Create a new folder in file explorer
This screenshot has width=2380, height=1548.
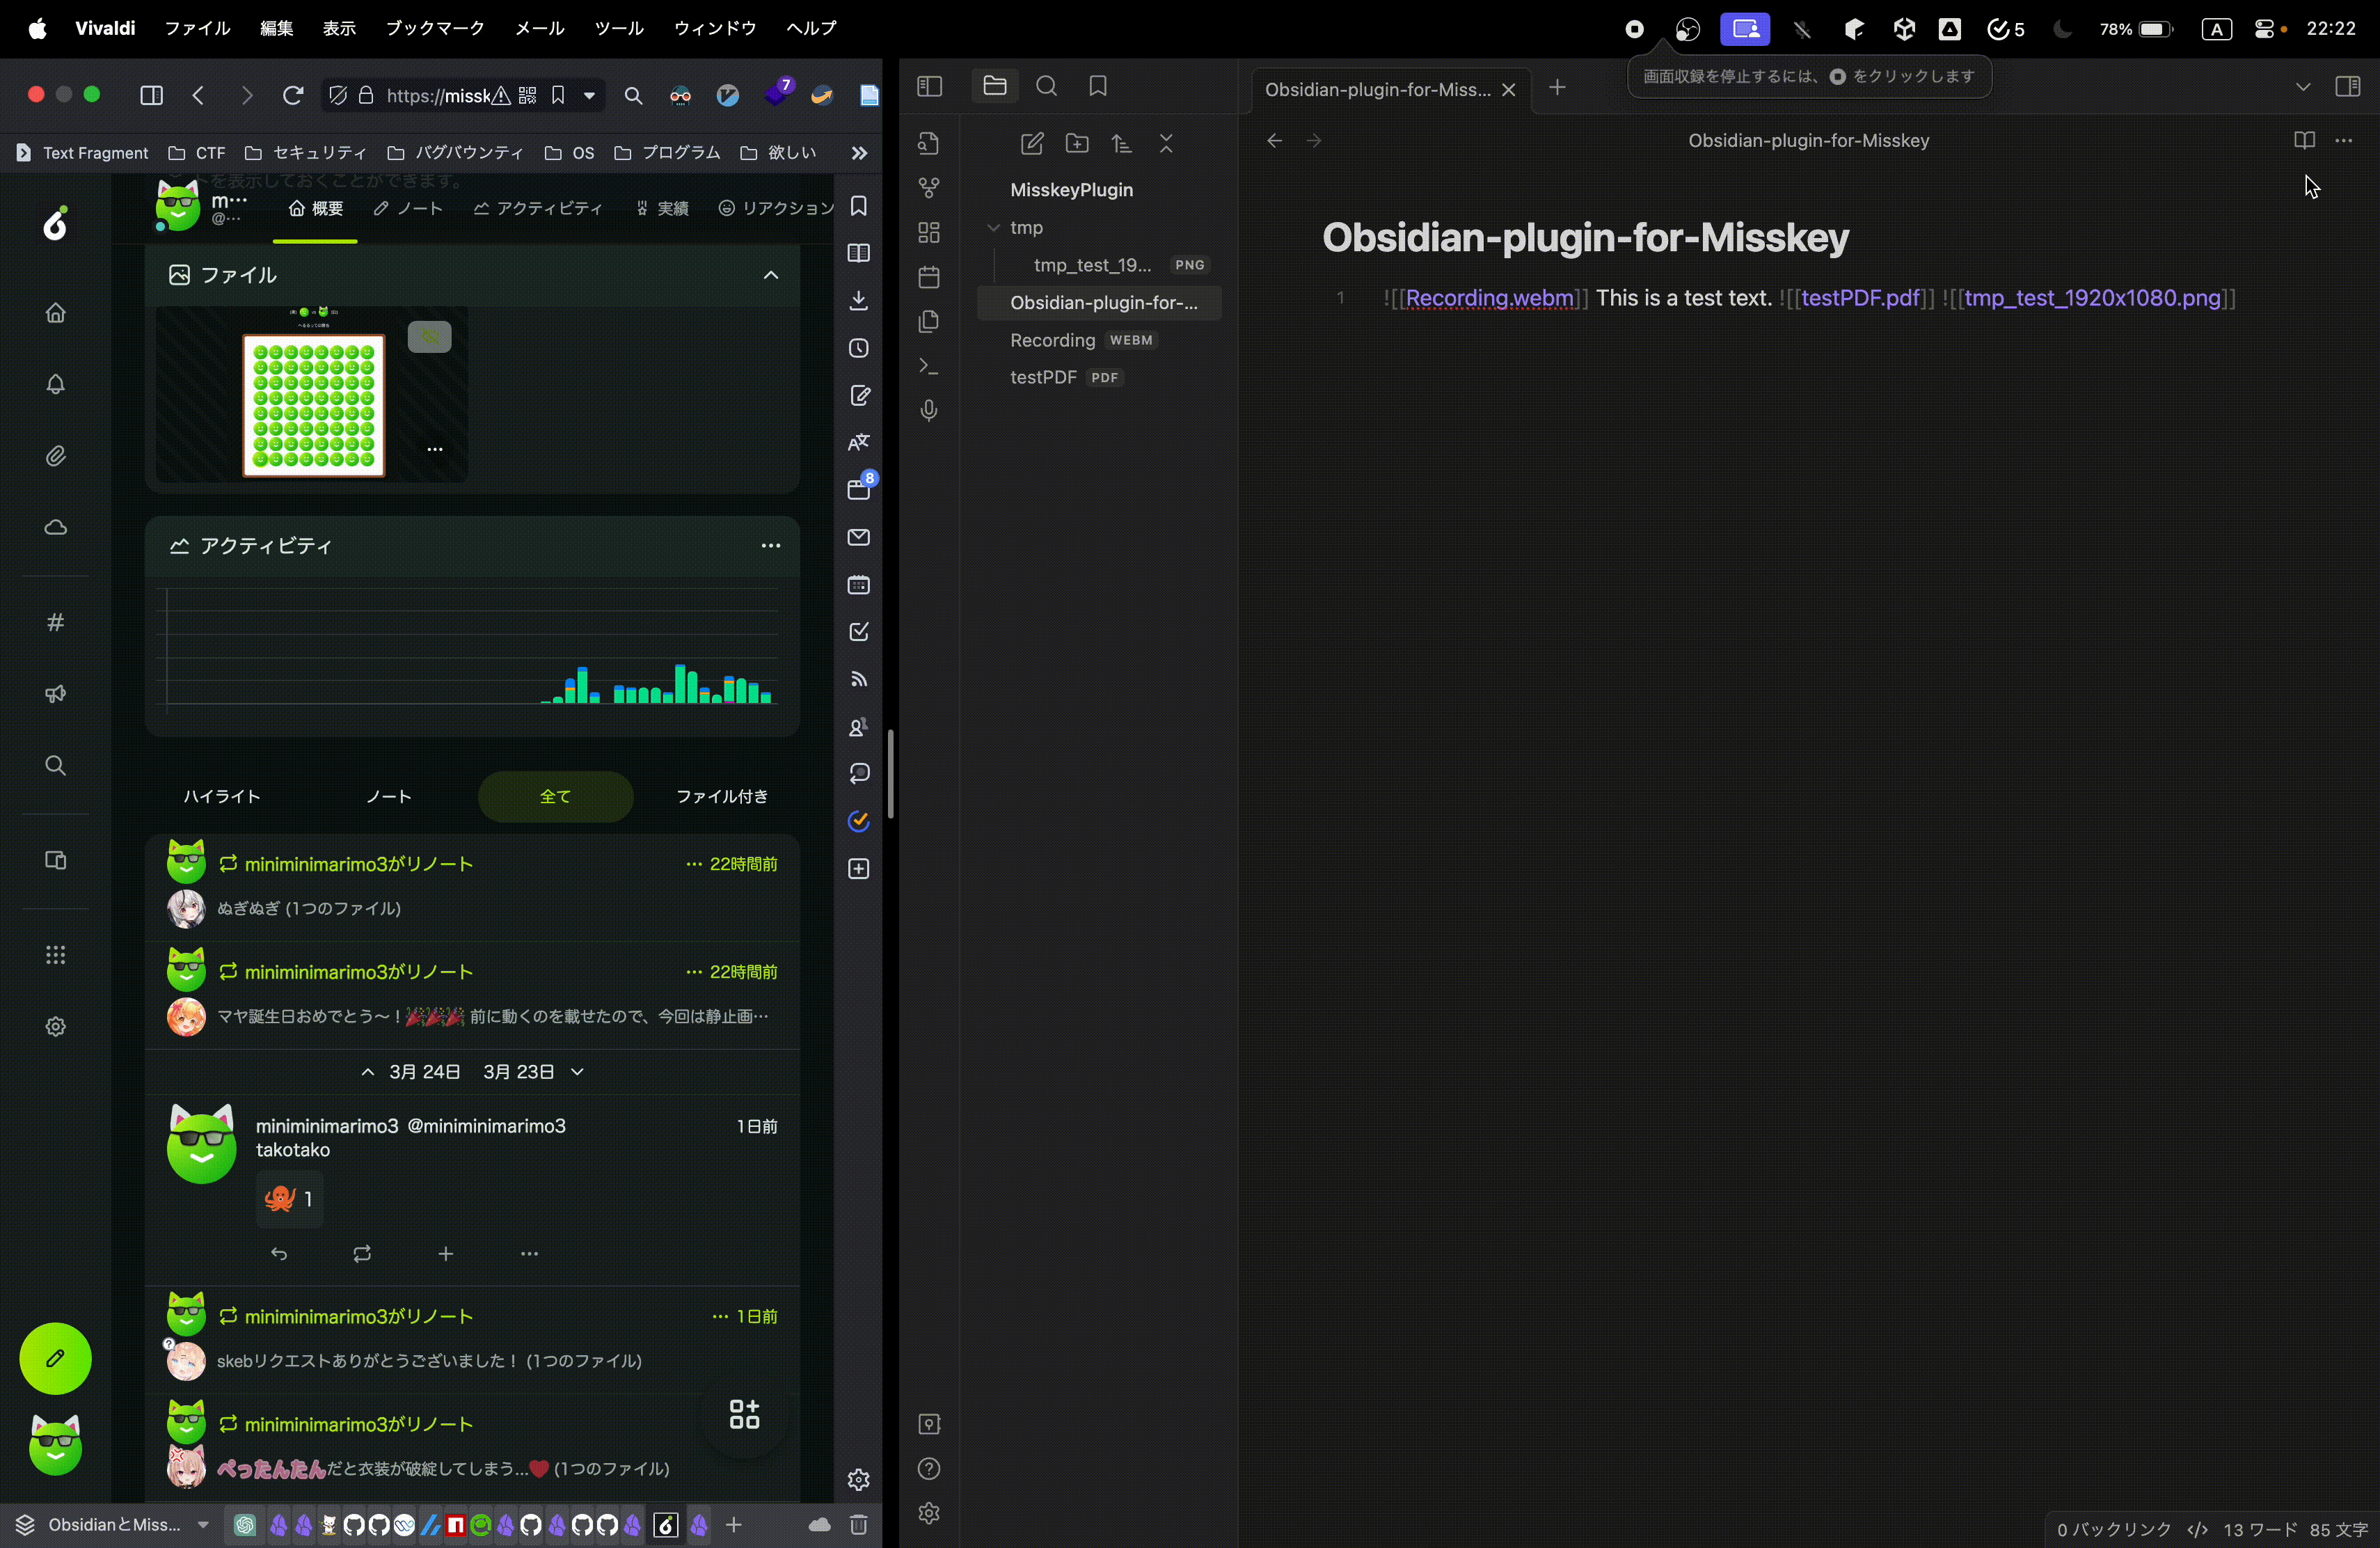click(1077, 144)
